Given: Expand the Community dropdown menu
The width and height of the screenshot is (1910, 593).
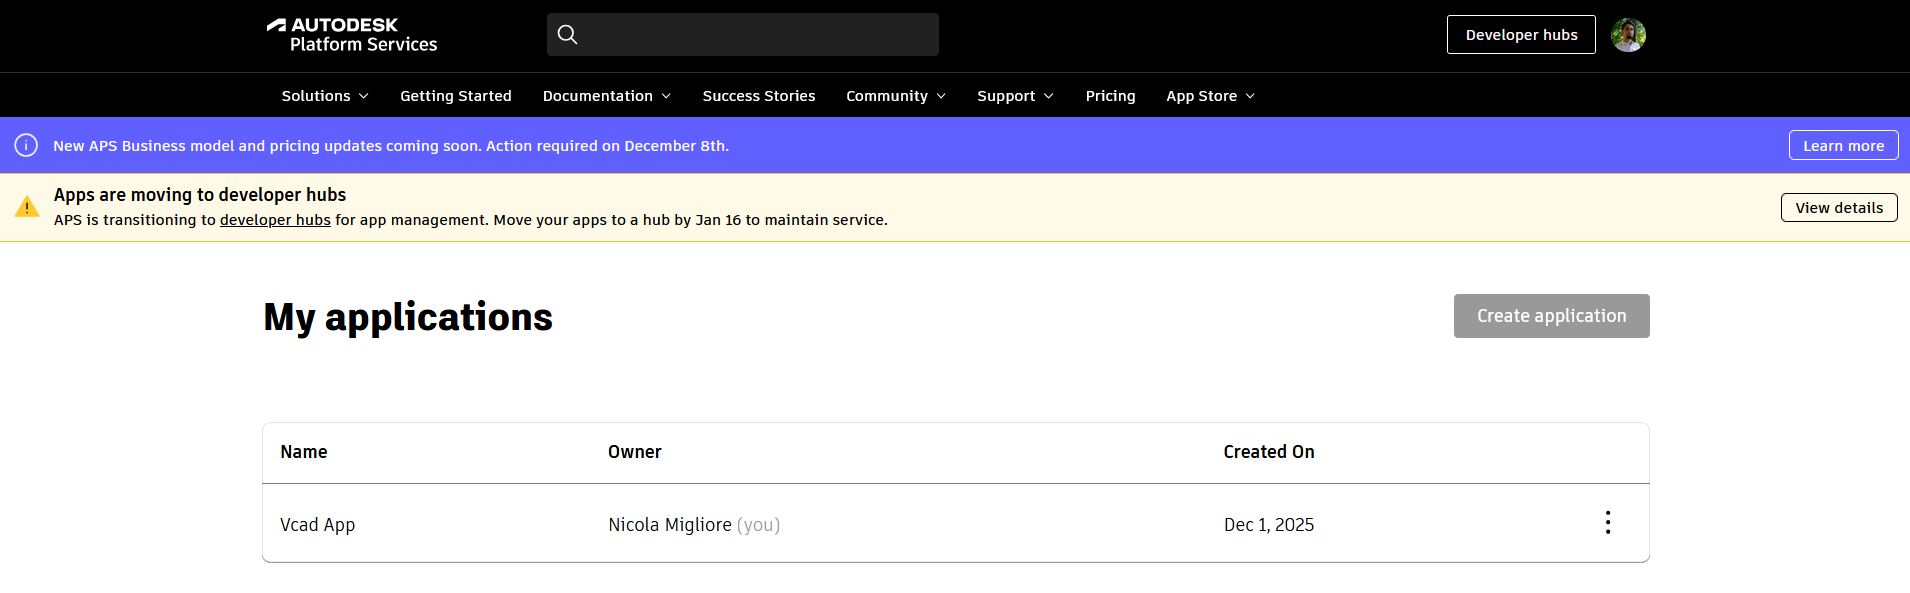Looking at the screenshot, I should [895, 96].
